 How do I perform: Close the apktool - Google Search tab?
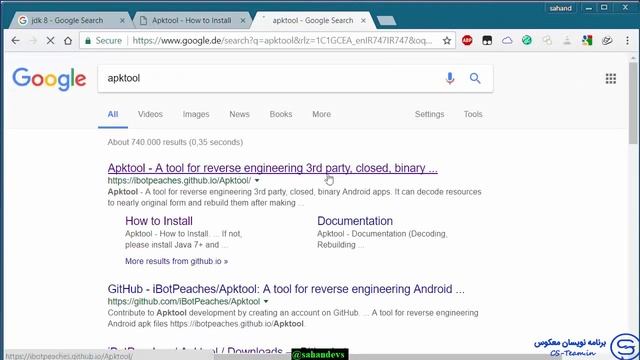(363, 20)
